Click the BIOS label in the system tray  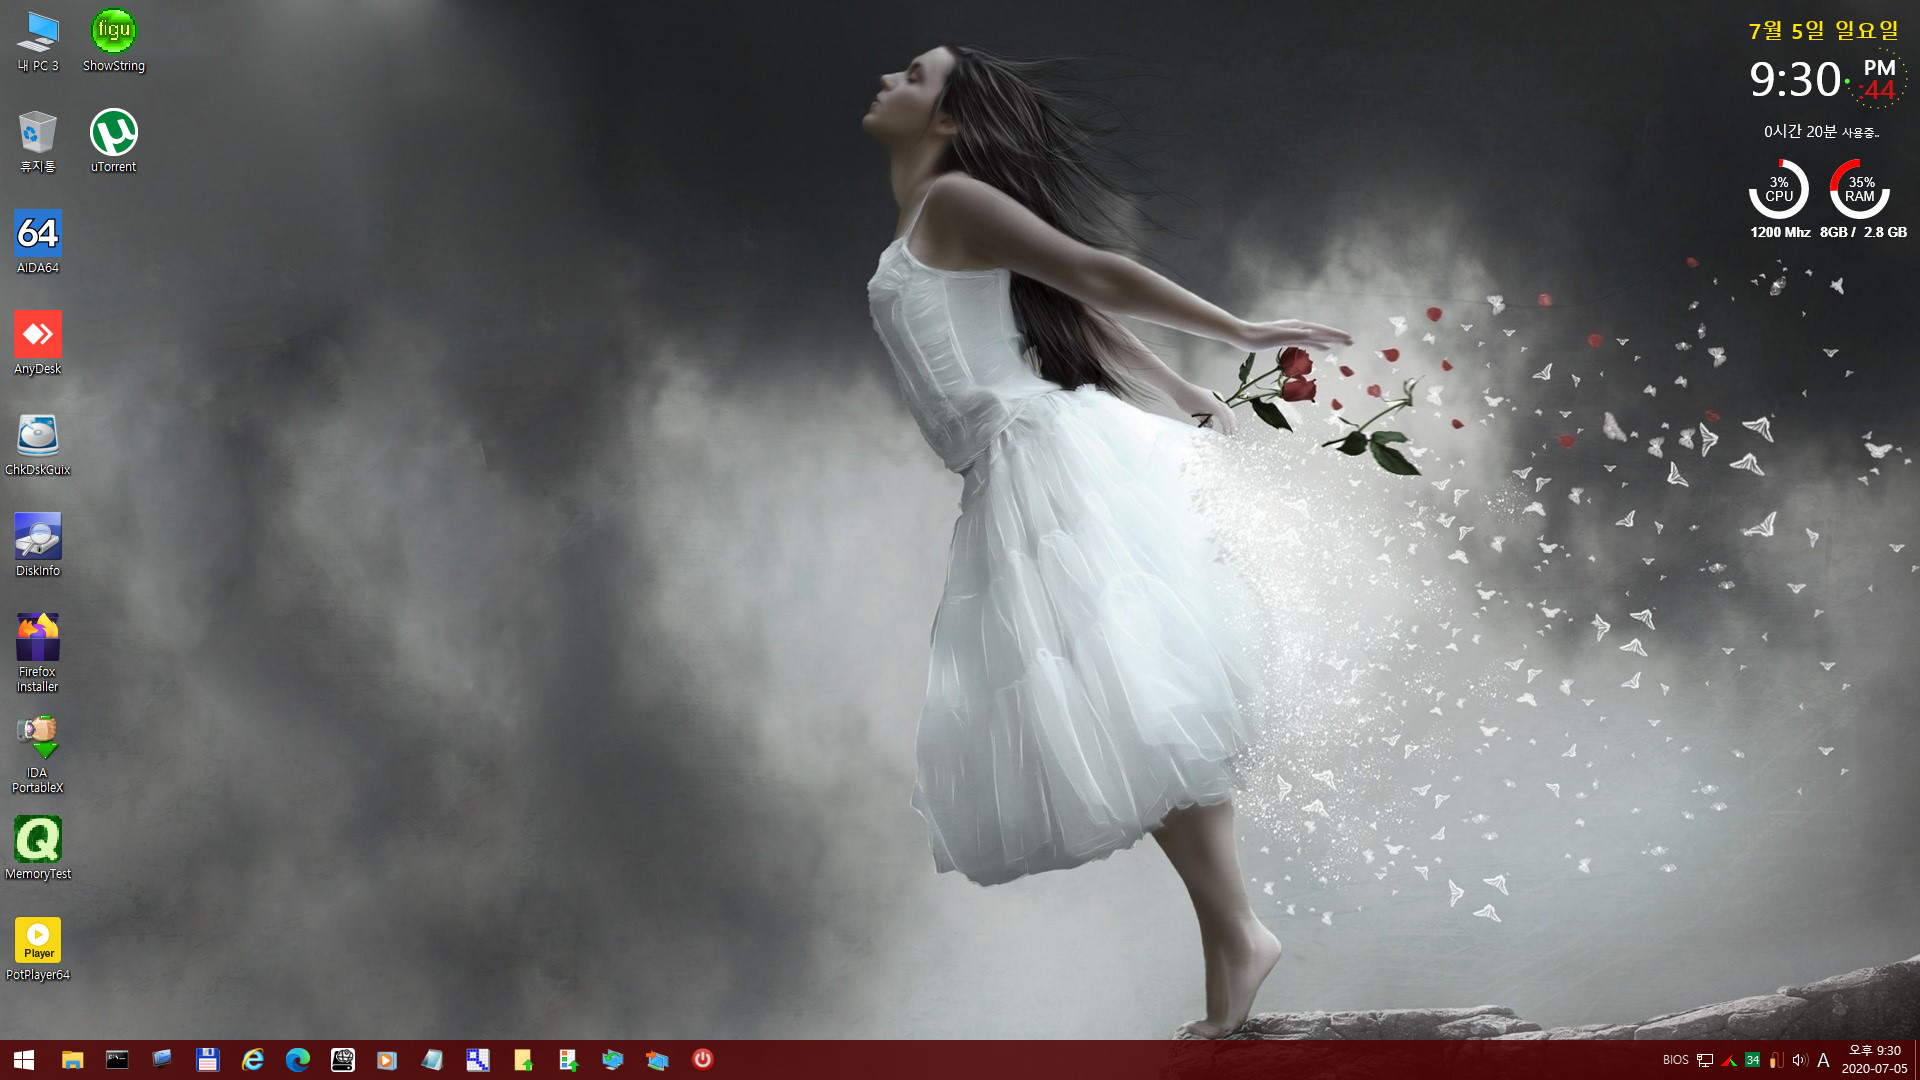1675,1060
